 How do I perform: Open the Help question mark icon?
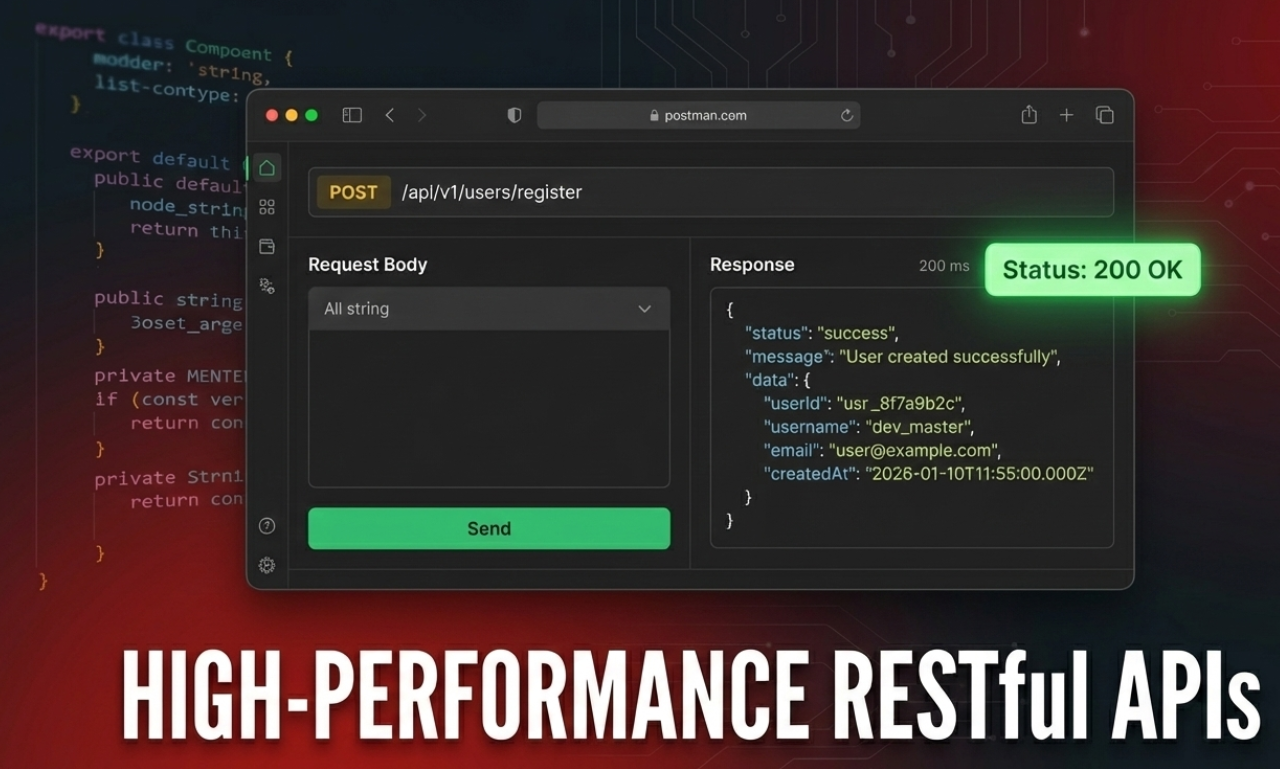(266, 525)
